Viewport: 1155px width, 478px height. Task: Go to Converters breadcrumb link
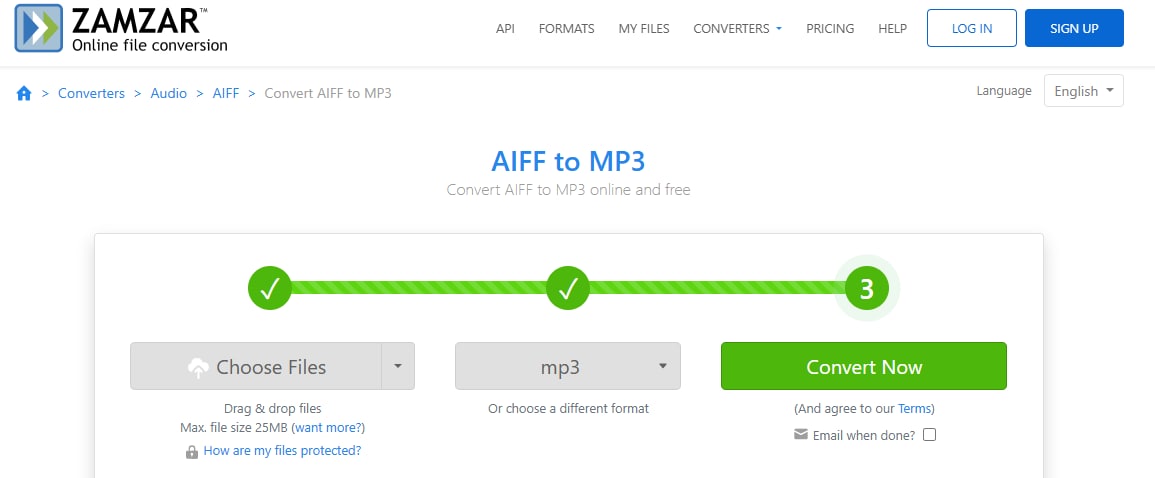91,94
